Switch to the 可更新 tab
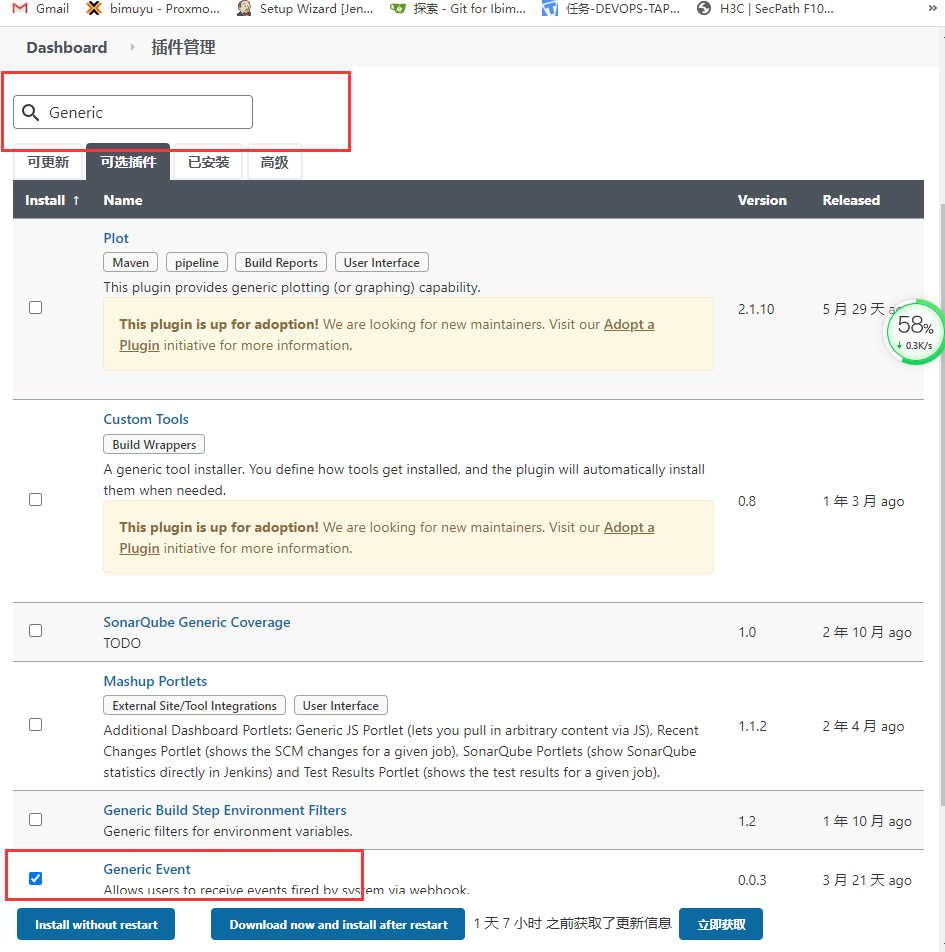The image size is (945, 952). point(47,162)
